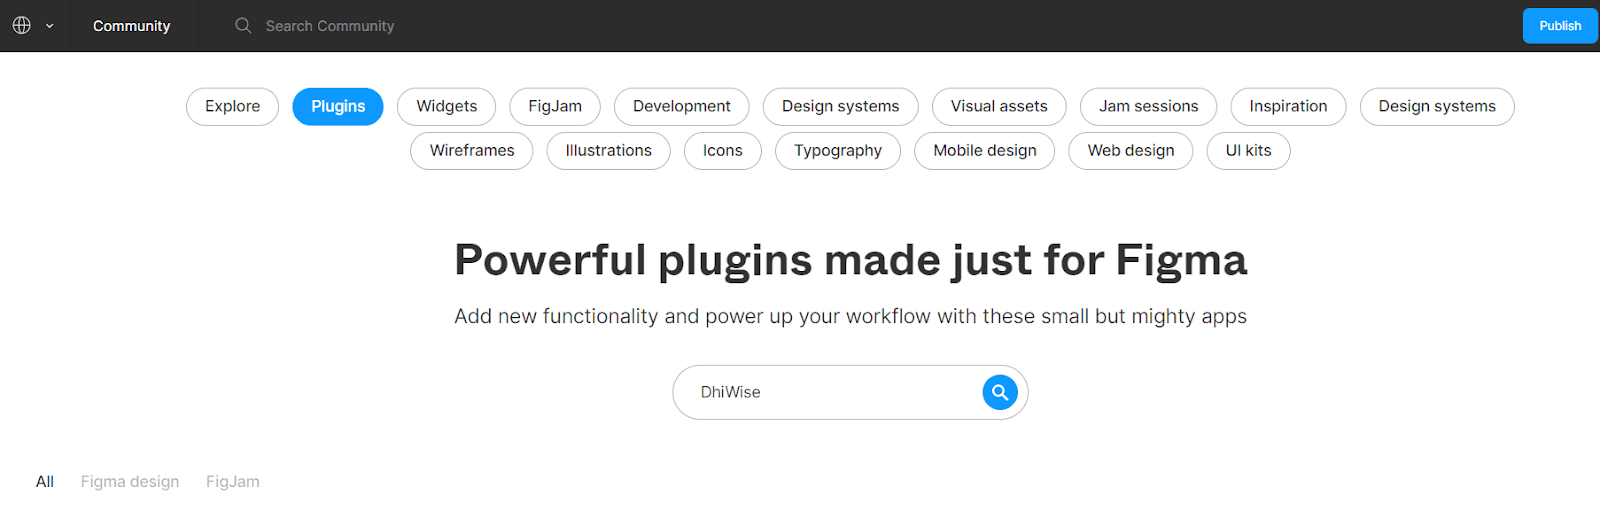
Task: Select the Explore category pill
Action: [x=233, y=106]
